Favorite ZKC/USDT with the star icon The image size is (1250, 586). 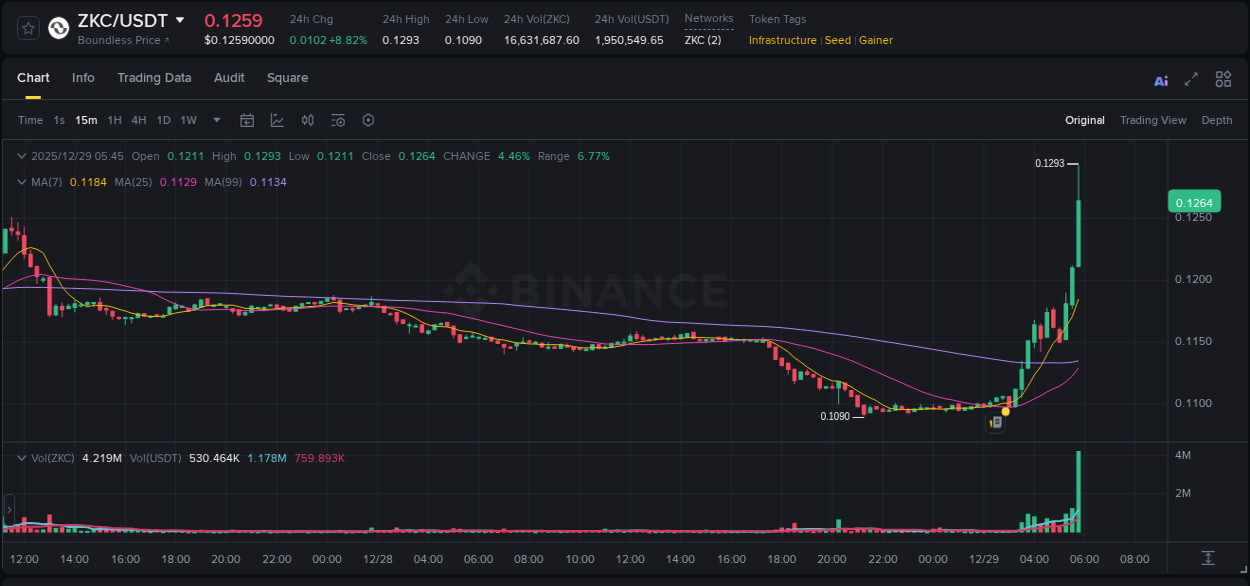(26, 28)
